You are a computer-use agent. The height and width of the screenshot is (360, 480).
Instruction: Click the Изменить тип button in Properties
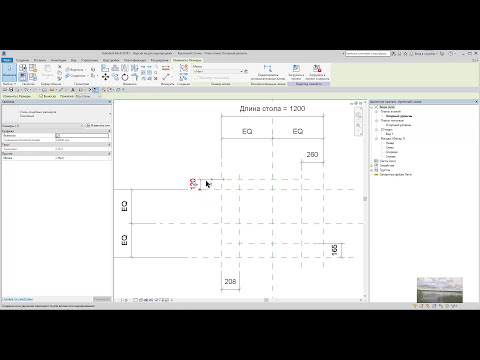[x=98, y=126]
